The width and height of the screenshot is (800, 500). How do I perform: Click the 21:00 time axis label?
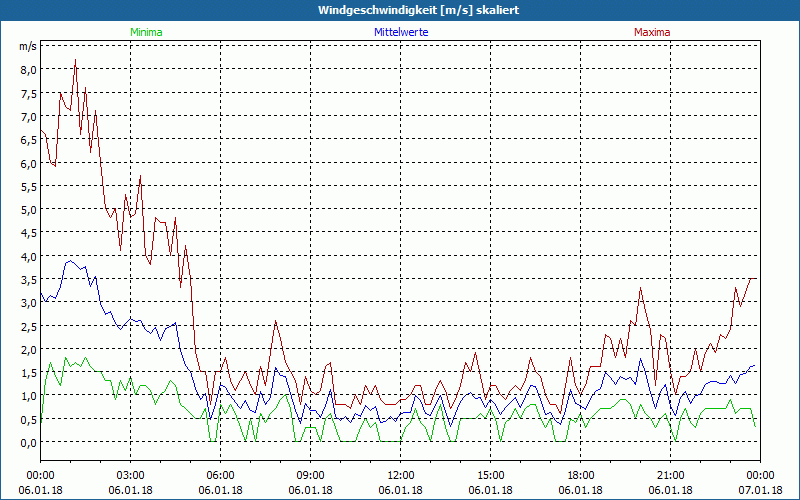(x=670, y=476)
